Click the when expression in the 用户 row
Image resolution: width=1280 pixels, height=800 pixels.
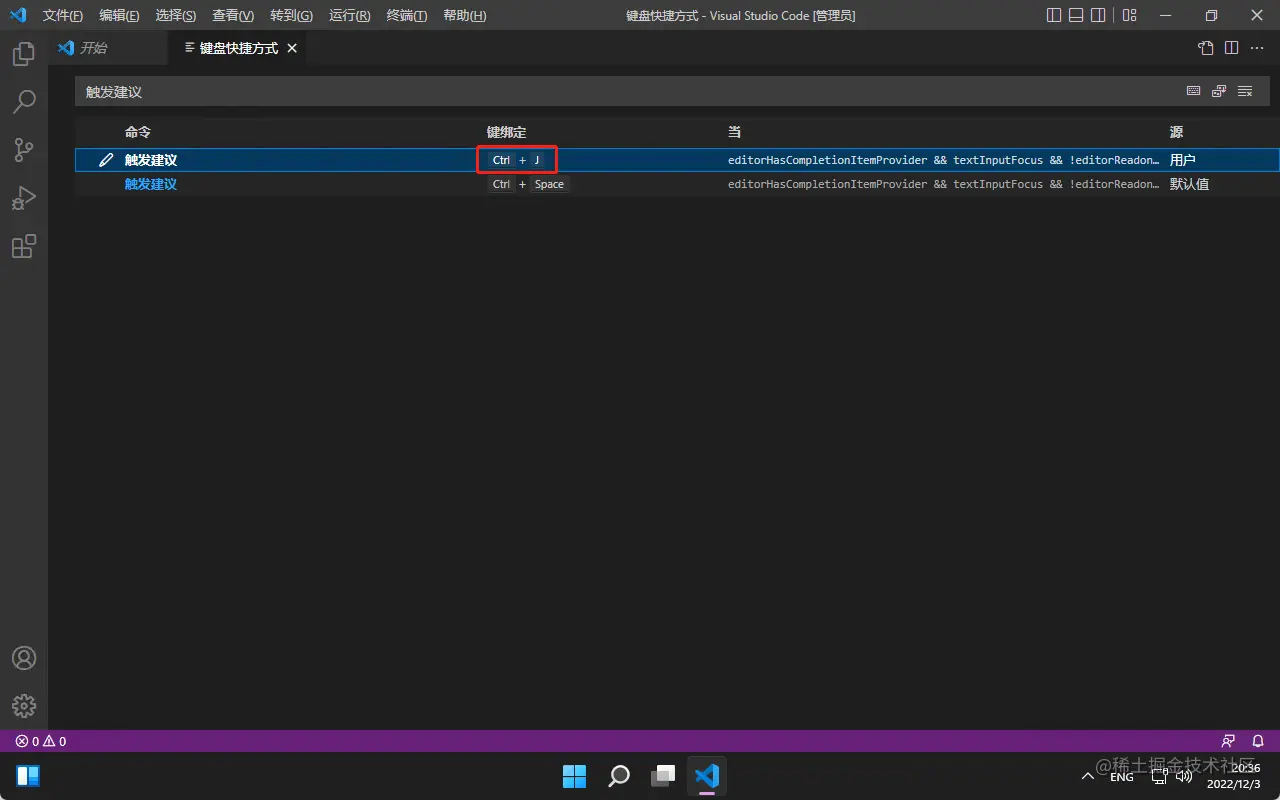tap(944, 160)
